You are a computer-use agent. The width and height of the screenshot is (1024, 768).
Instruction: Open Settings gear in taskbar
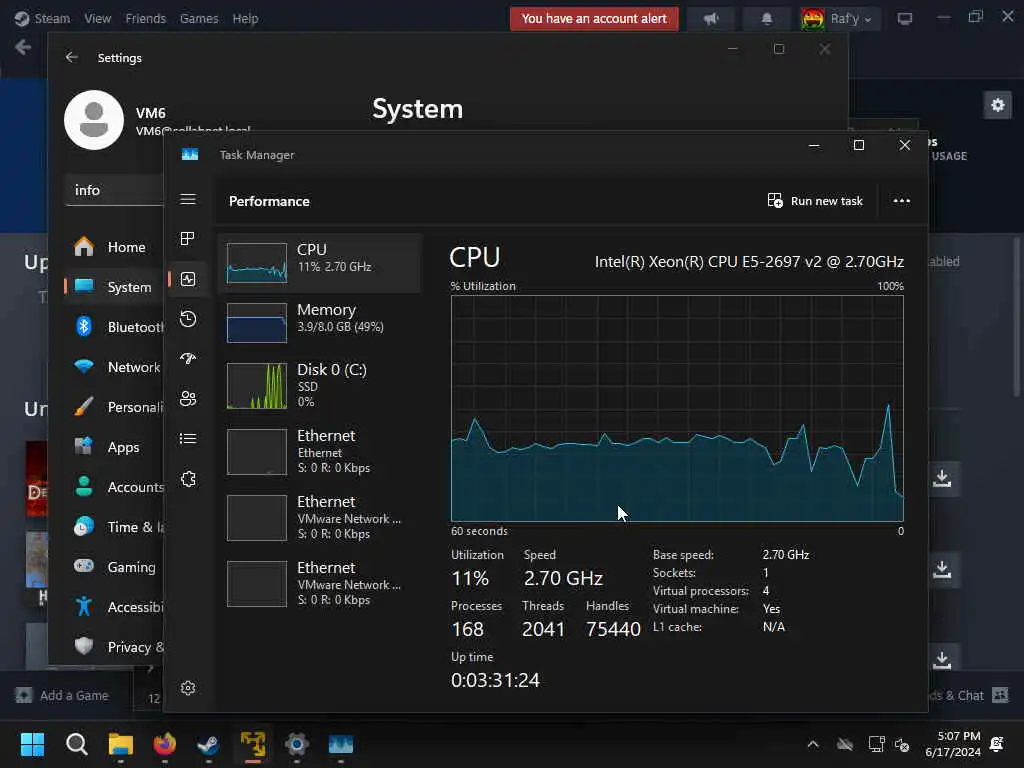pyautogui.click(x=296, y=744)
